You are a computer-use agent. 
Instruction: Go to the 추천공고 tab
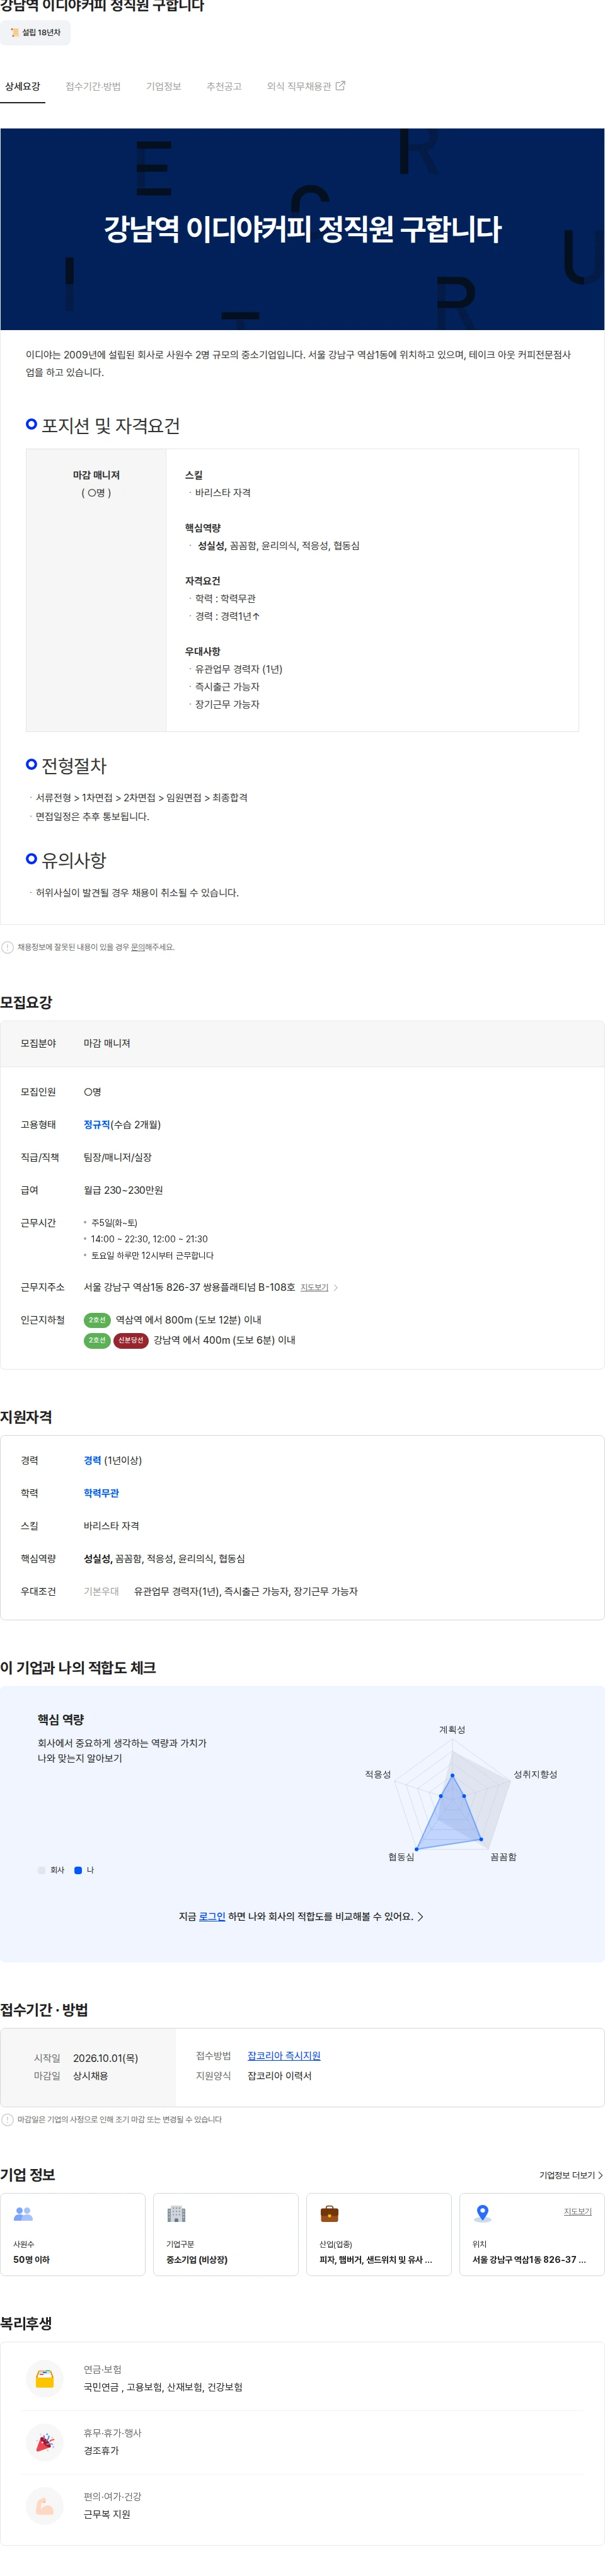tap(224, 86)
